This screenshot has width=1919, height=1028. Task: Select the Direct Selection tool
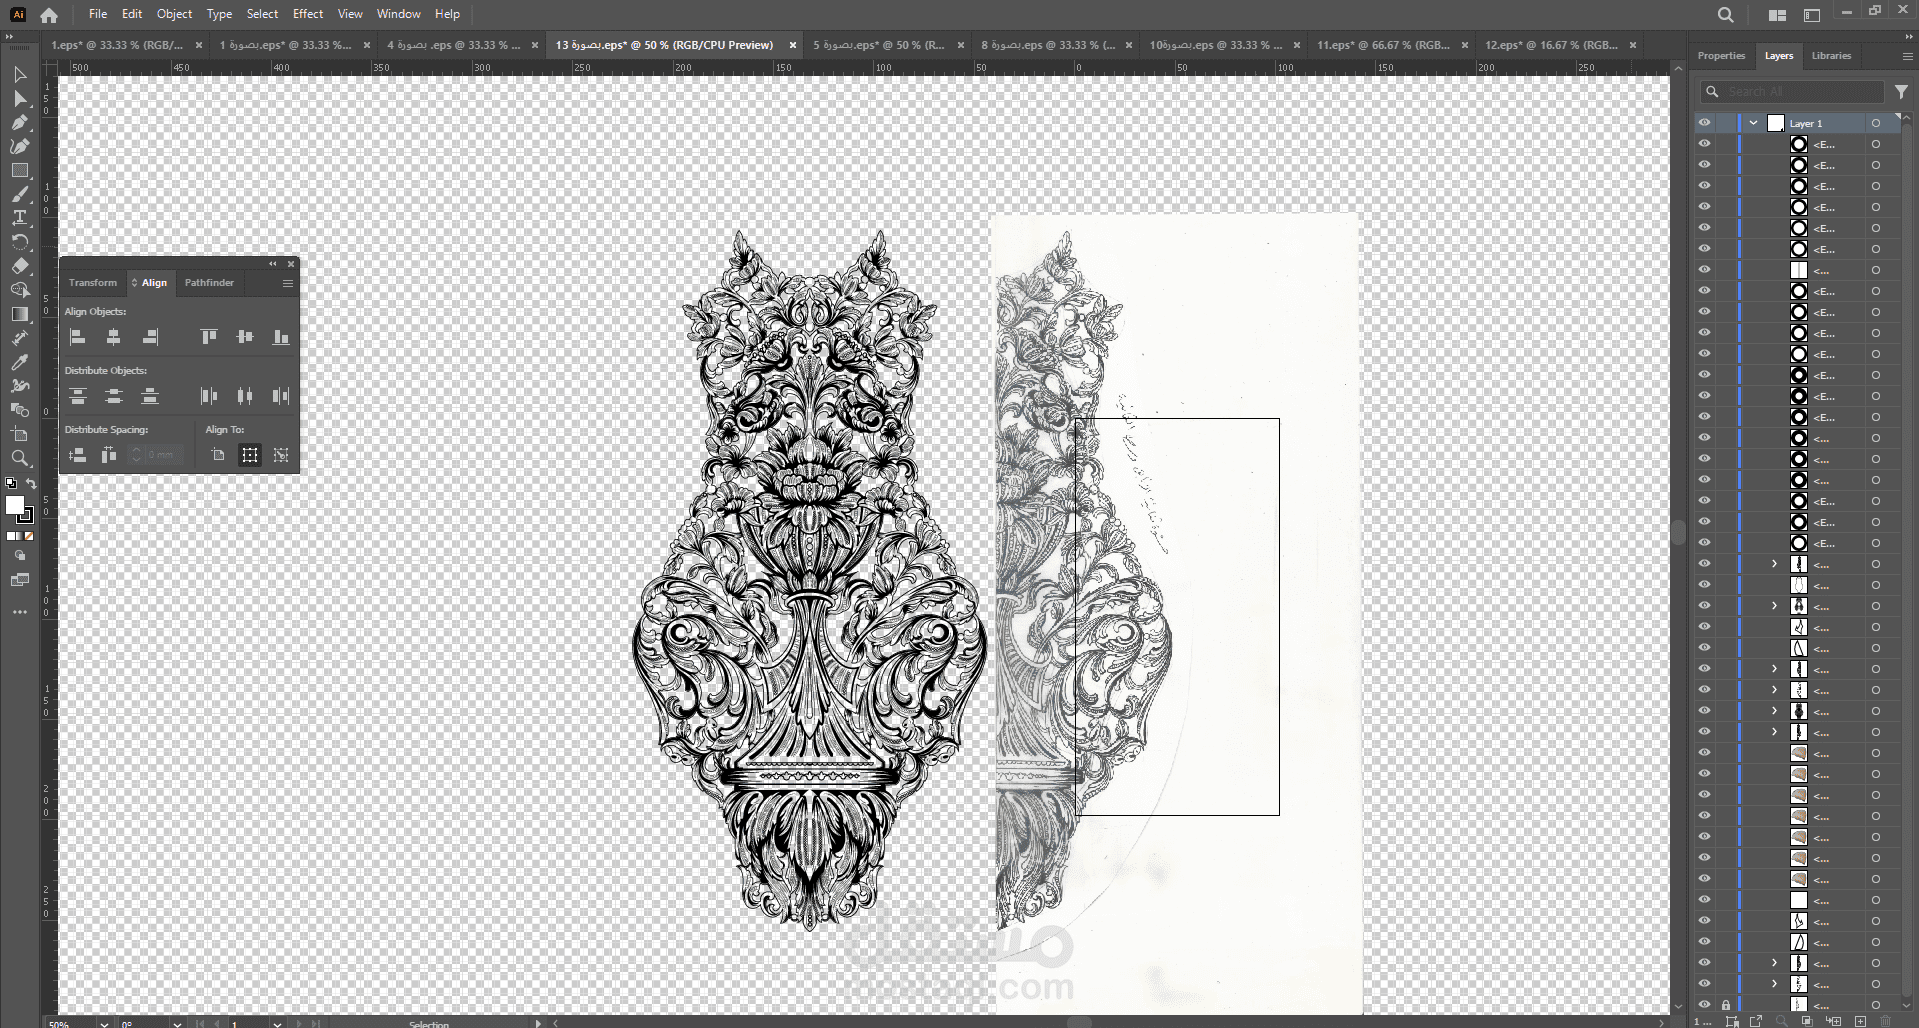[19, 98]
